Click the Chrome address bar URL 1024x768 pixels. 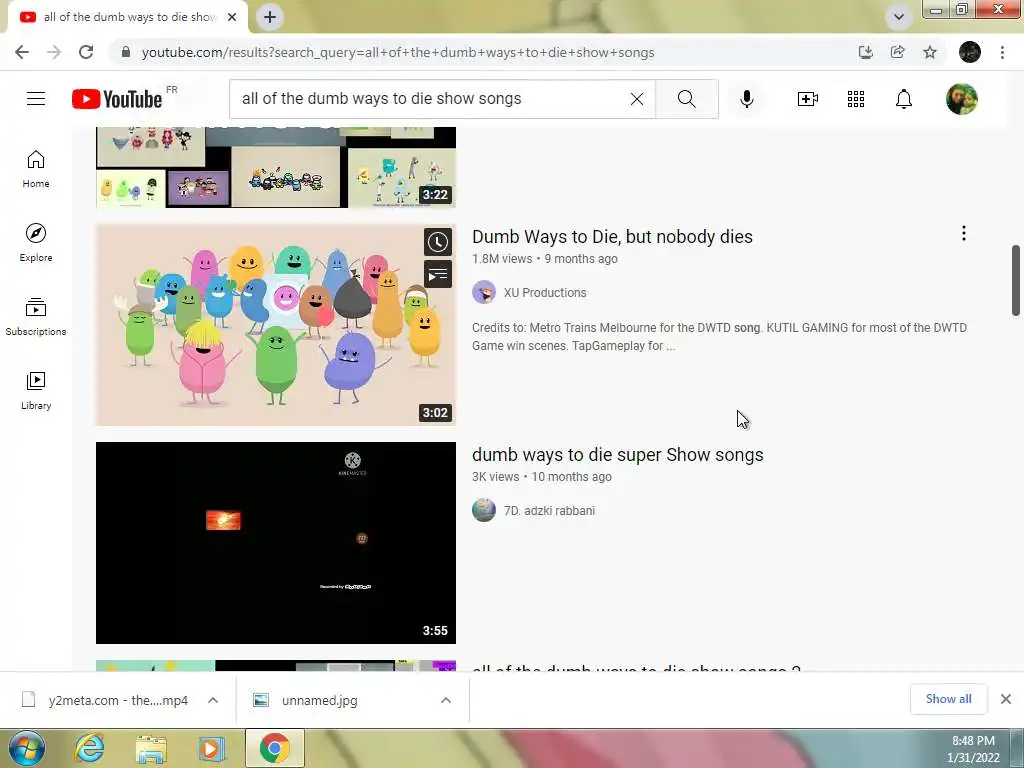tap(398, 52)
